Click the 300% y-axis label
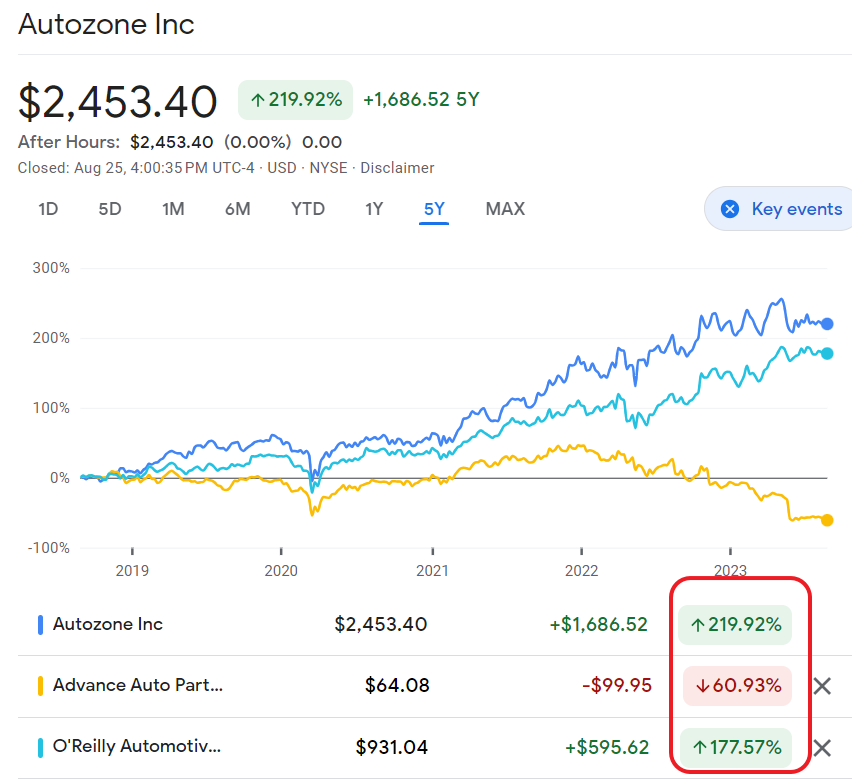The image size is (852, 780). pos(51,268)
